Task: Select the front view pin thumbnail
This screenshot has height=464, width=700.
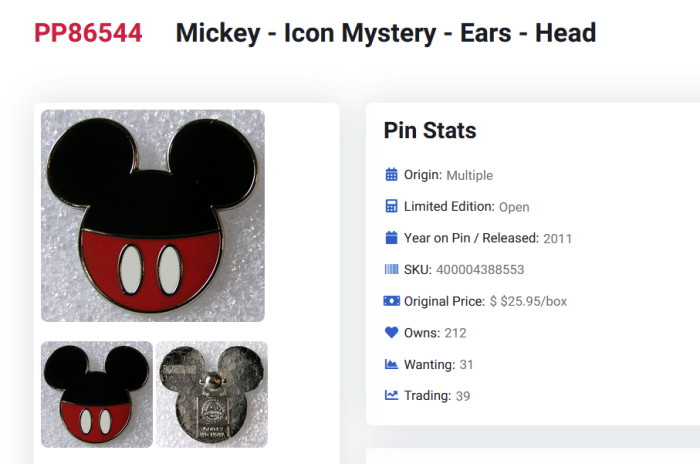Action: pyautogui.click(x=97, y=394)
